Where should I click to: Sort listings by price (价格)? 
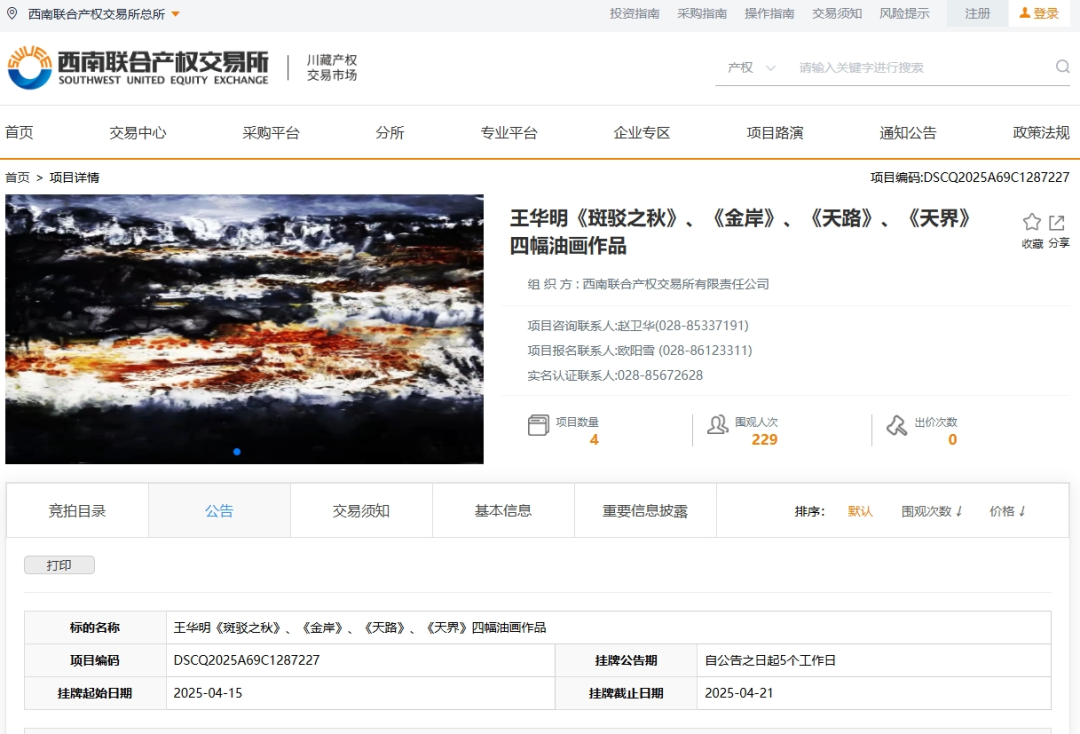(1007, 511)
